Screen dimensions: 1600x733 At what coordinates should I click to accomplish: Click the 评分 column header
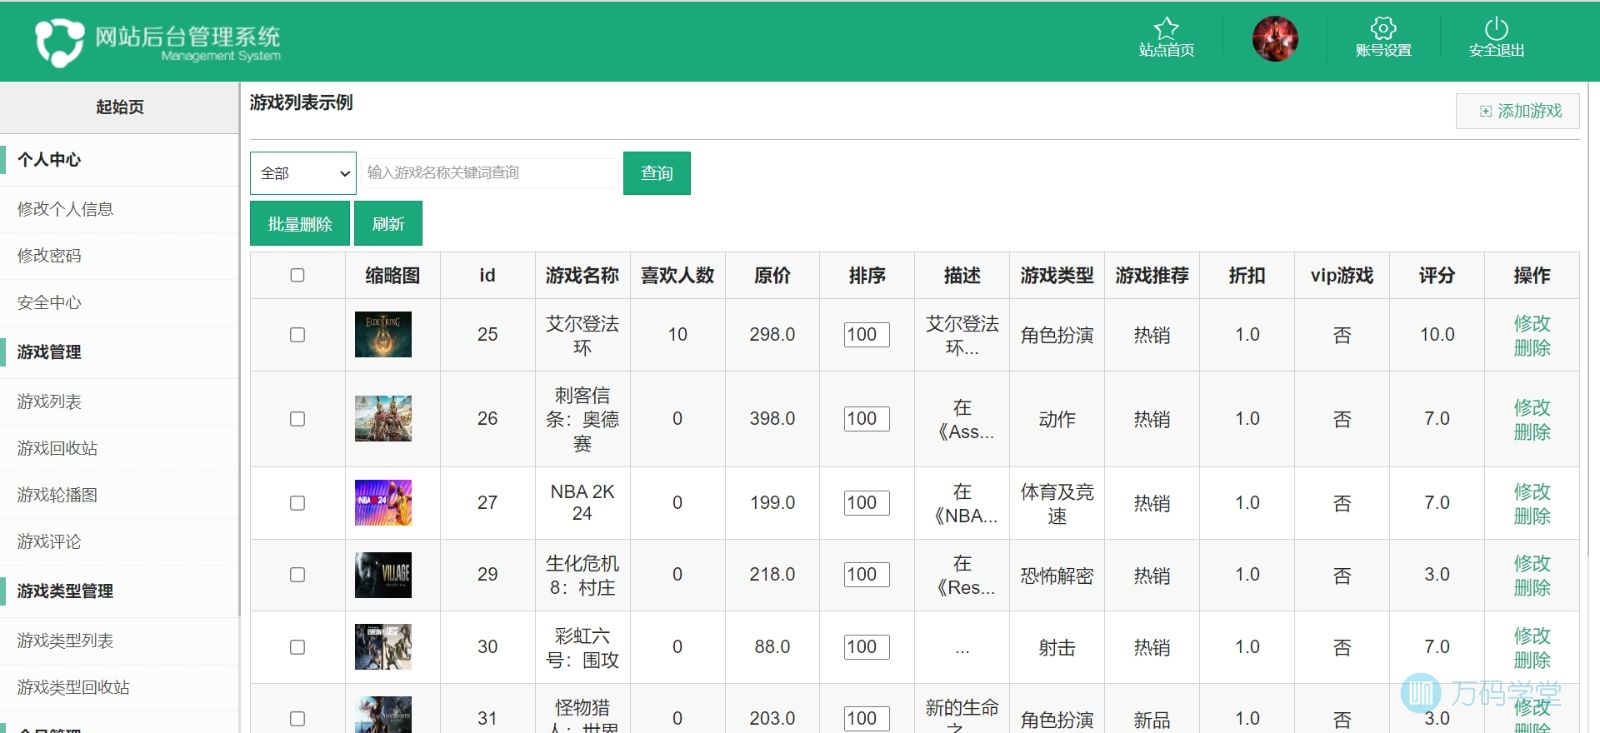(x=1437, y=275)
